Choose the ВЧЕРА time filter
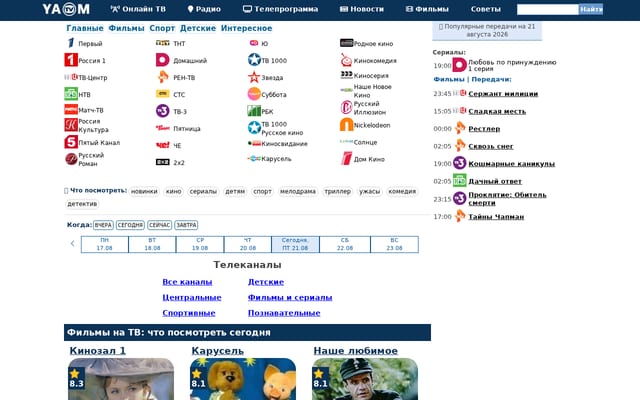Viewport: 640px width, 400px height. point(103,225)
